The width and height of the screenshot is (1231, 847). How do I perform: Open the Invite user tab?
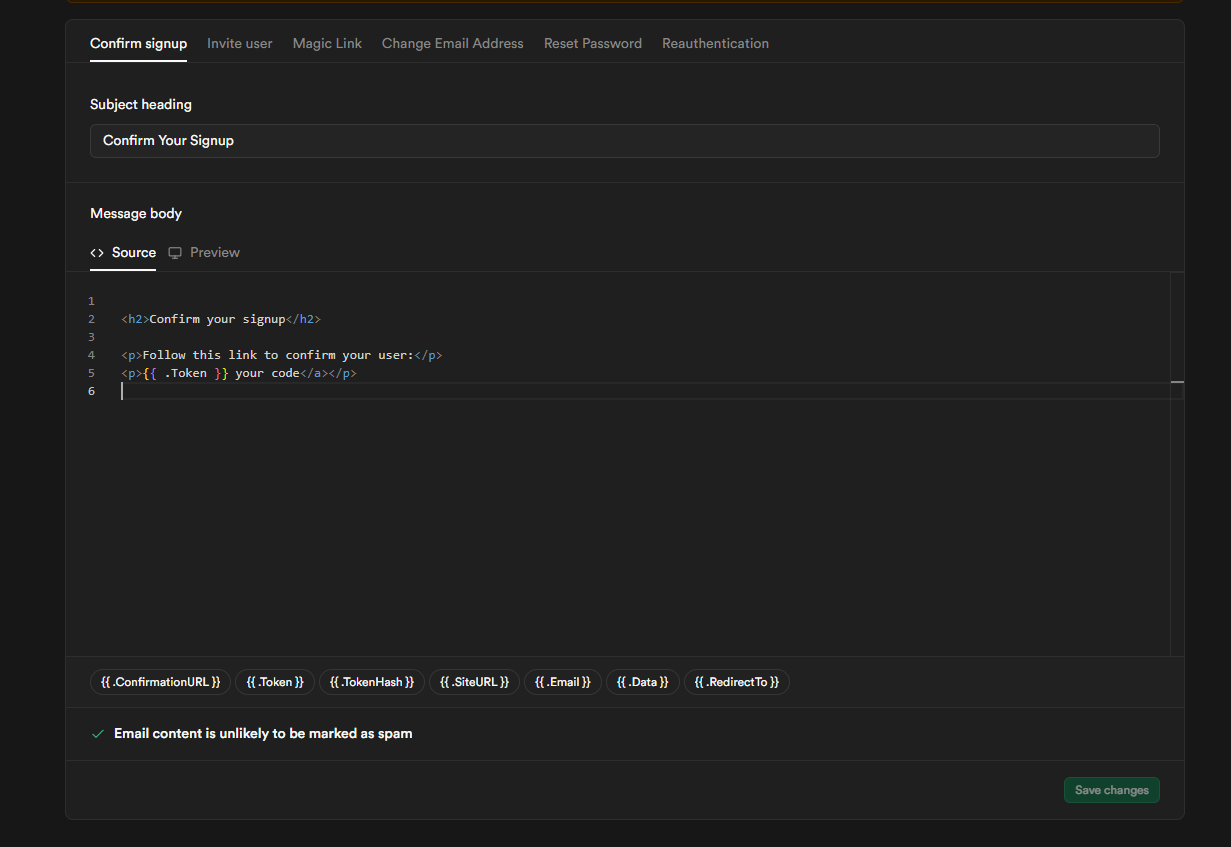click(239, 43)
